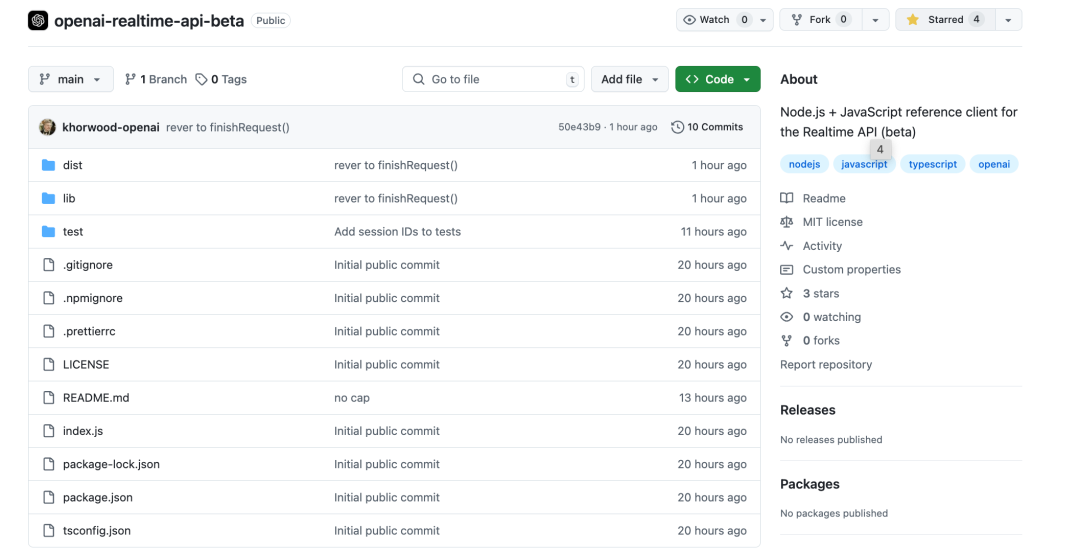Open the khorwood-openai profile link

coord(111,127)
